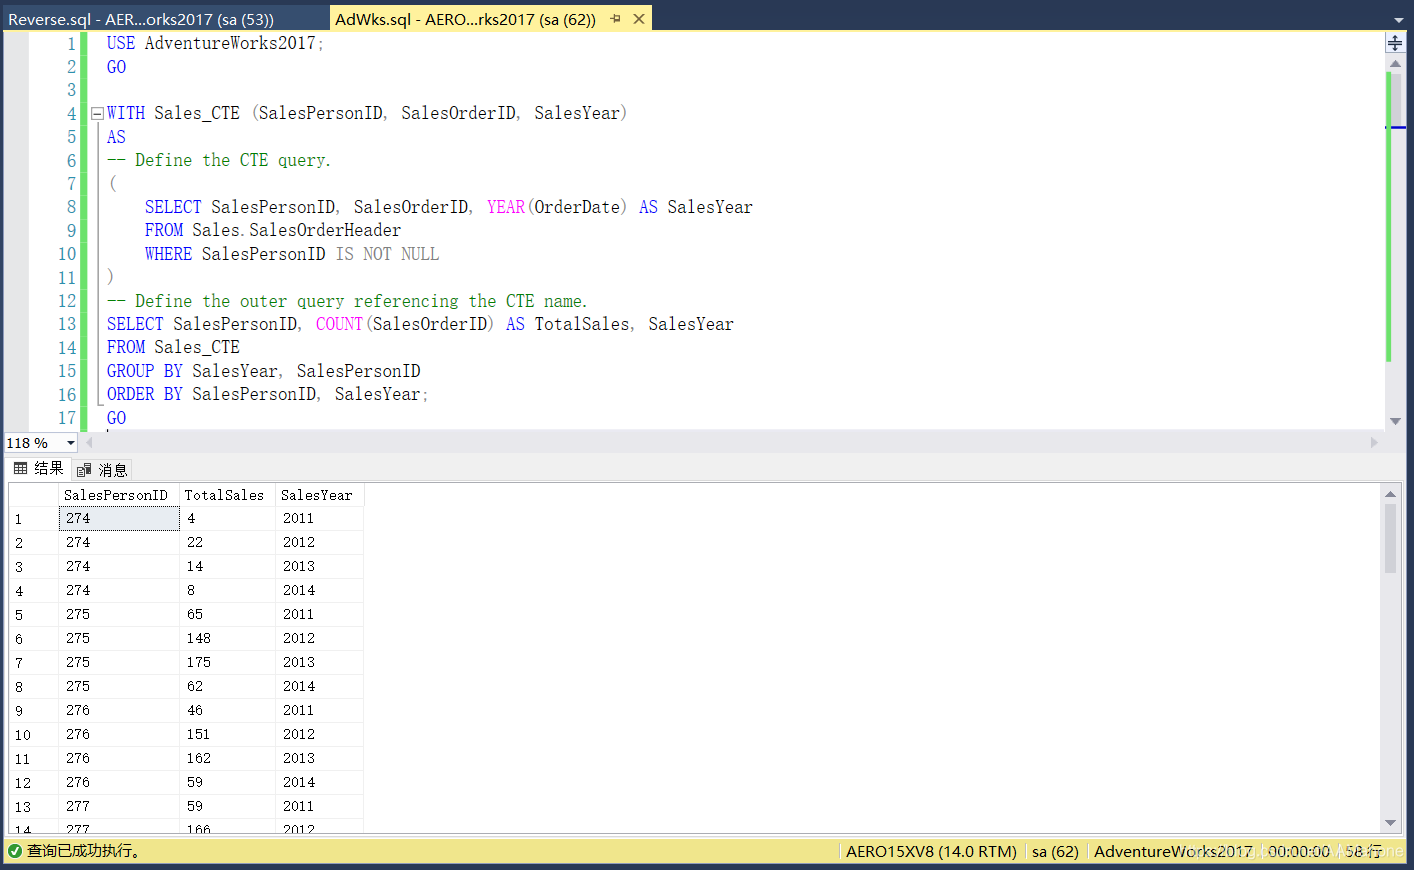This screenshot has width=1414, height=870.
Task: Select the AdWks.sql document tab
Action: pos(465,19)
